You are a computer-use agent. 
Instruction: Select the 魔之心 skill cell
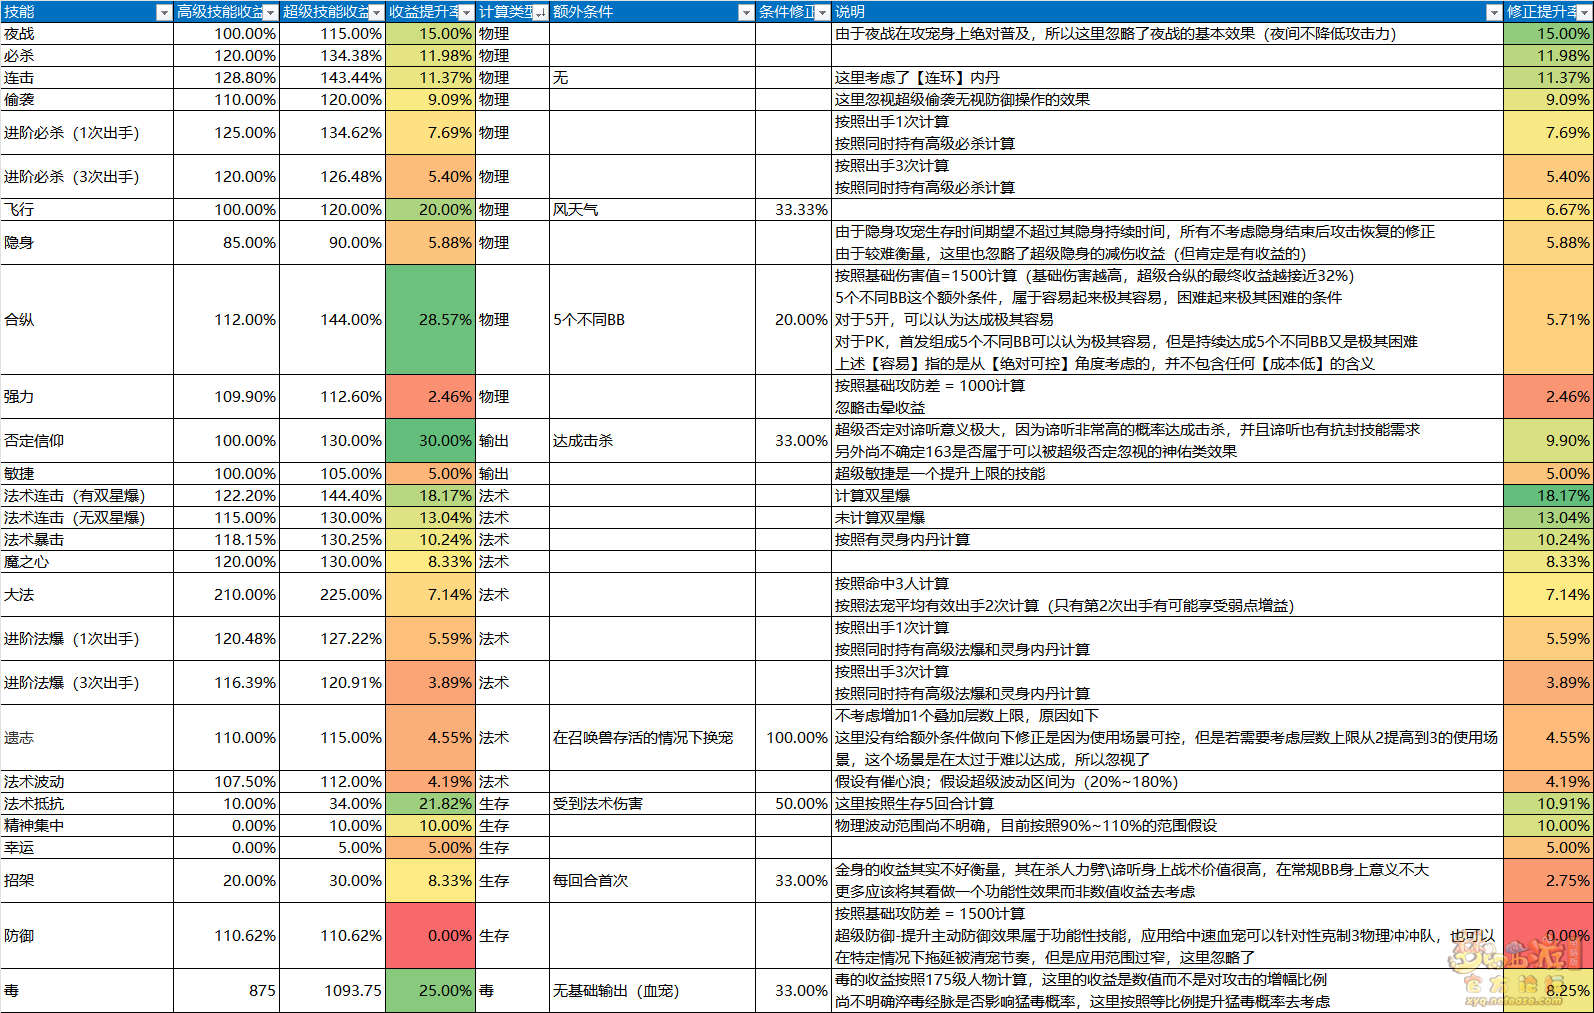click(87, 562)
